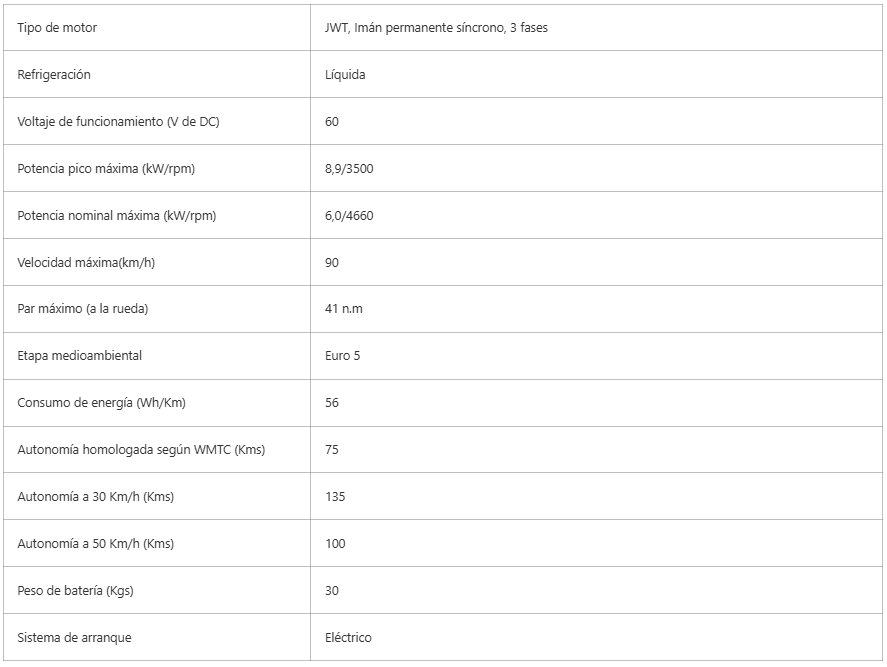Click 'Autonomía a 50 Km/h (Kms)' label
Screen dimensions: 887x667
point(96,544)
